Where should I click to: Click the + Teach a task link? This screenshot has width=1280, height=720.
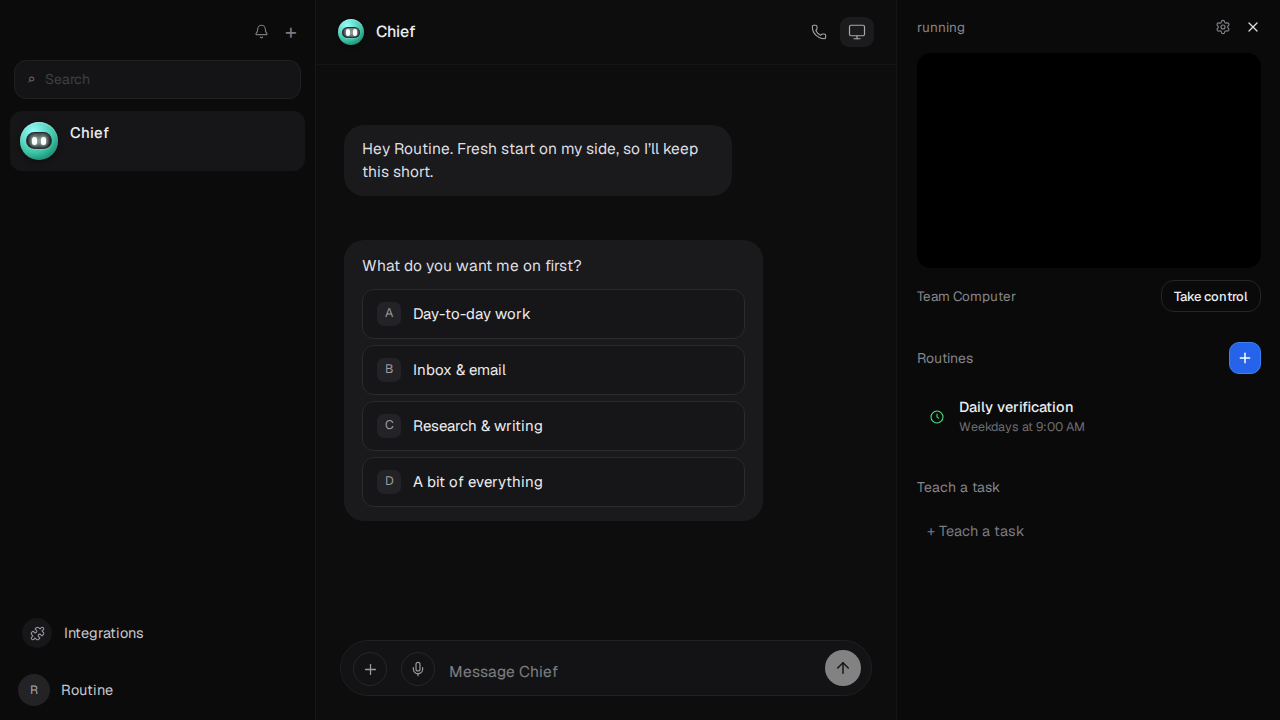point(975,531)
